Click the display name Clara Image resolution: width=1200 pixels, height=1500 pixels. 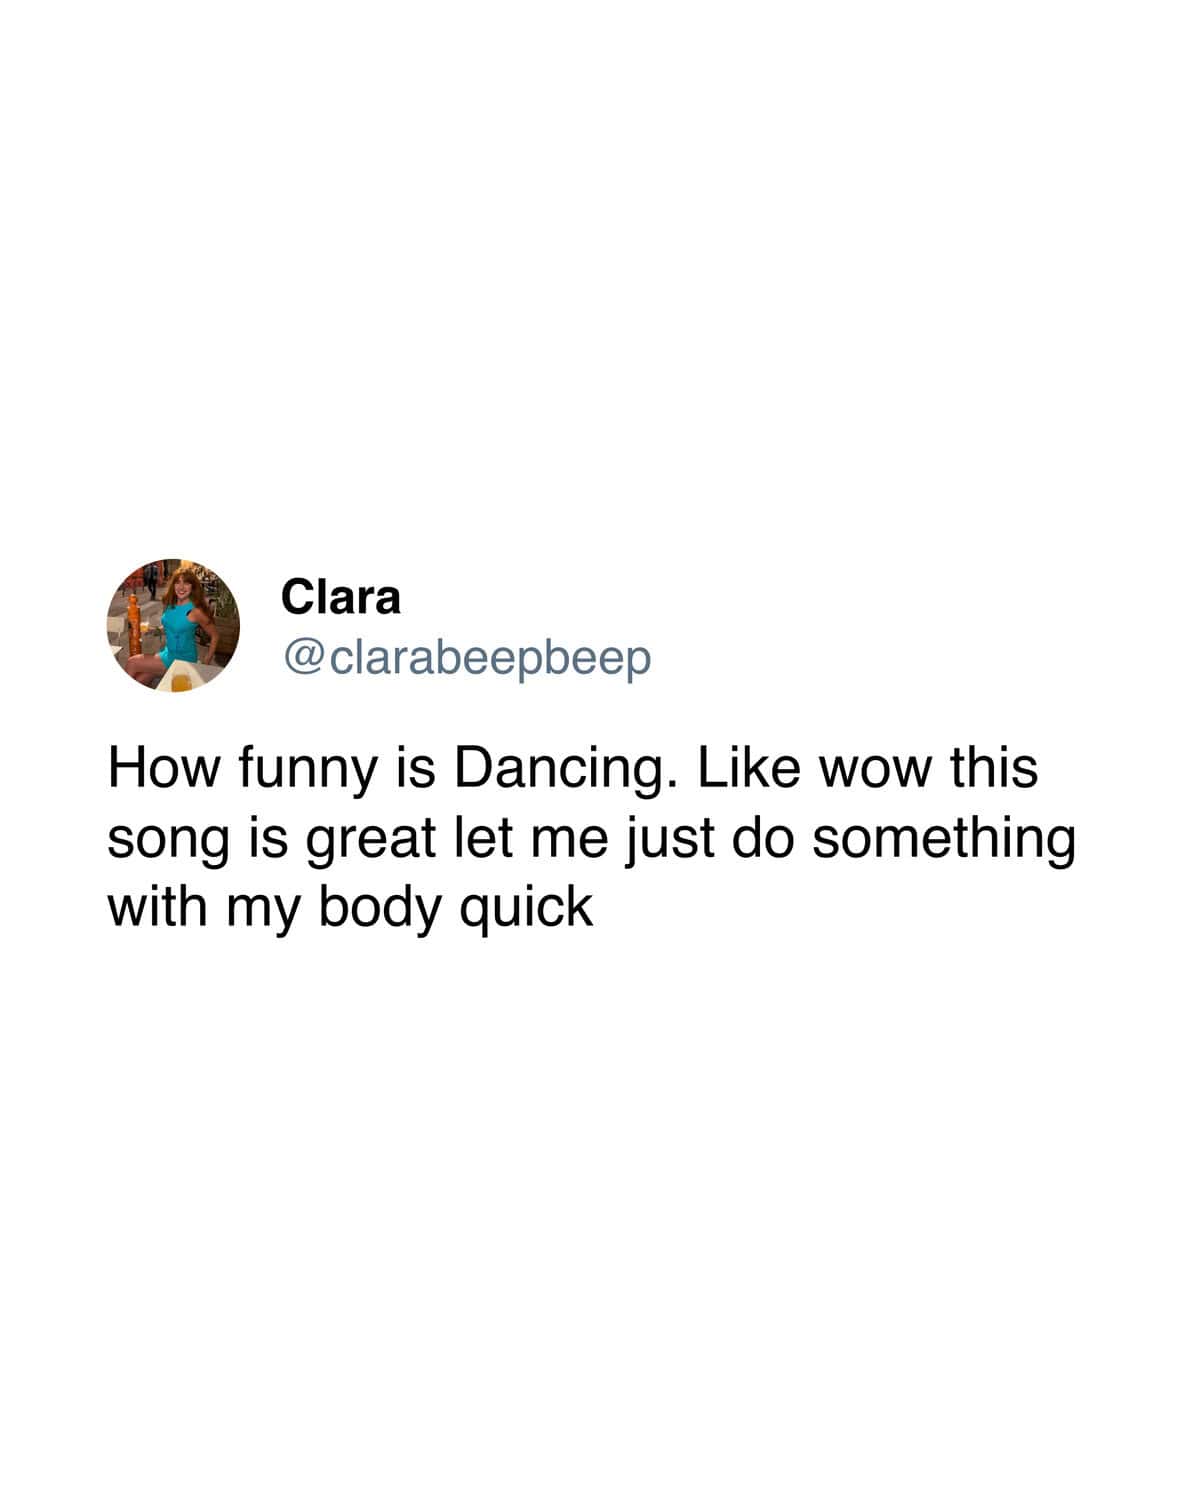tap(340, 597)
